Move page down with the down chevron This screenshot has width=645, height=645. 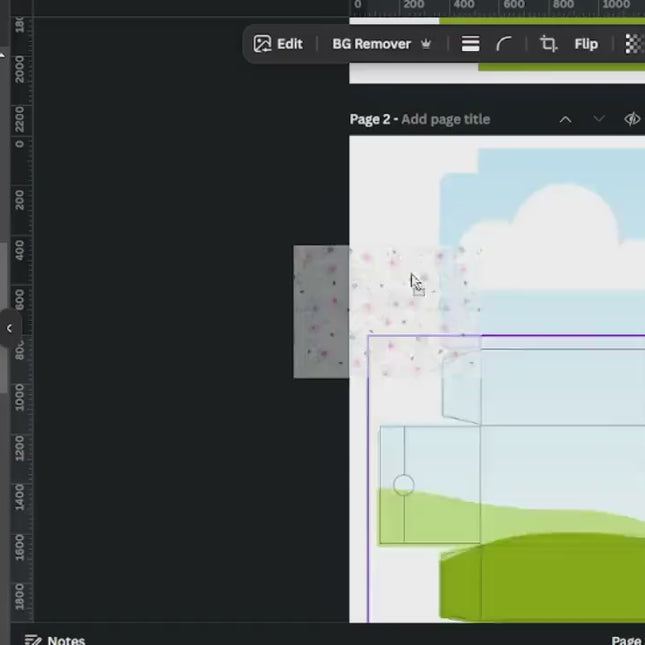click(x=599, y=119)
